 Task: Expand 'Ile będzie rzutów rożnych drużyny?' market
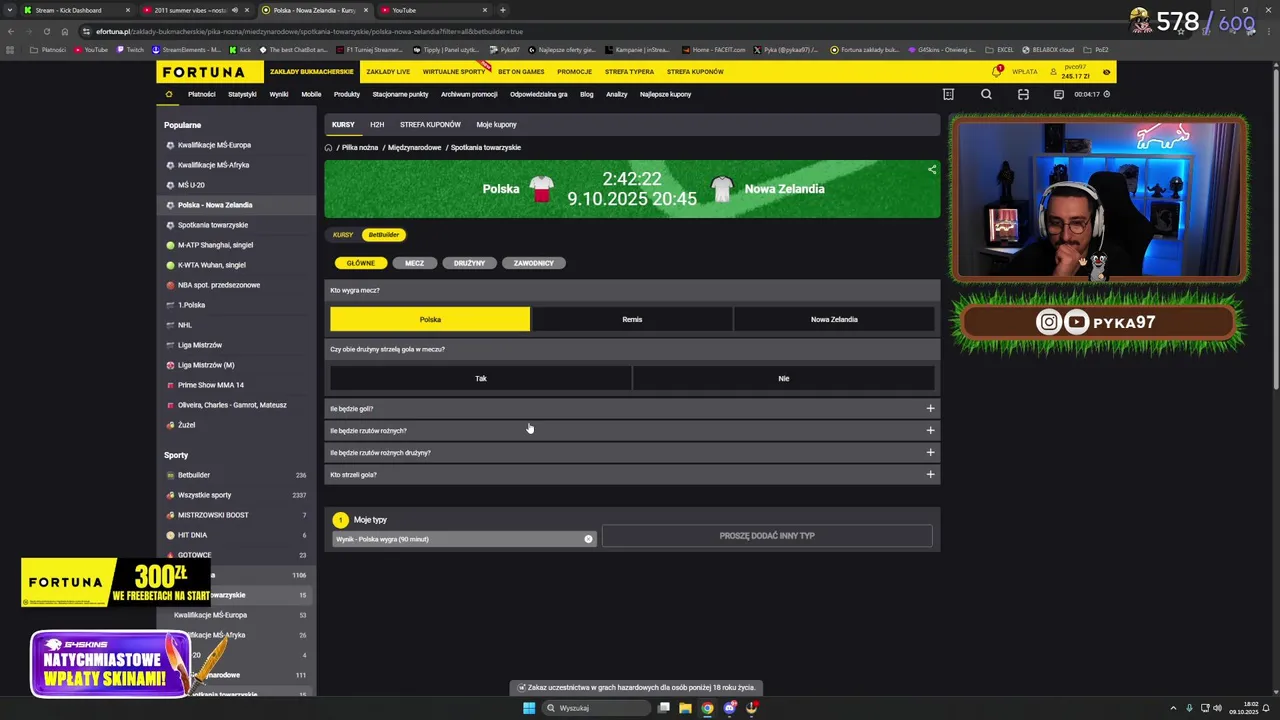tap(632, 452)
